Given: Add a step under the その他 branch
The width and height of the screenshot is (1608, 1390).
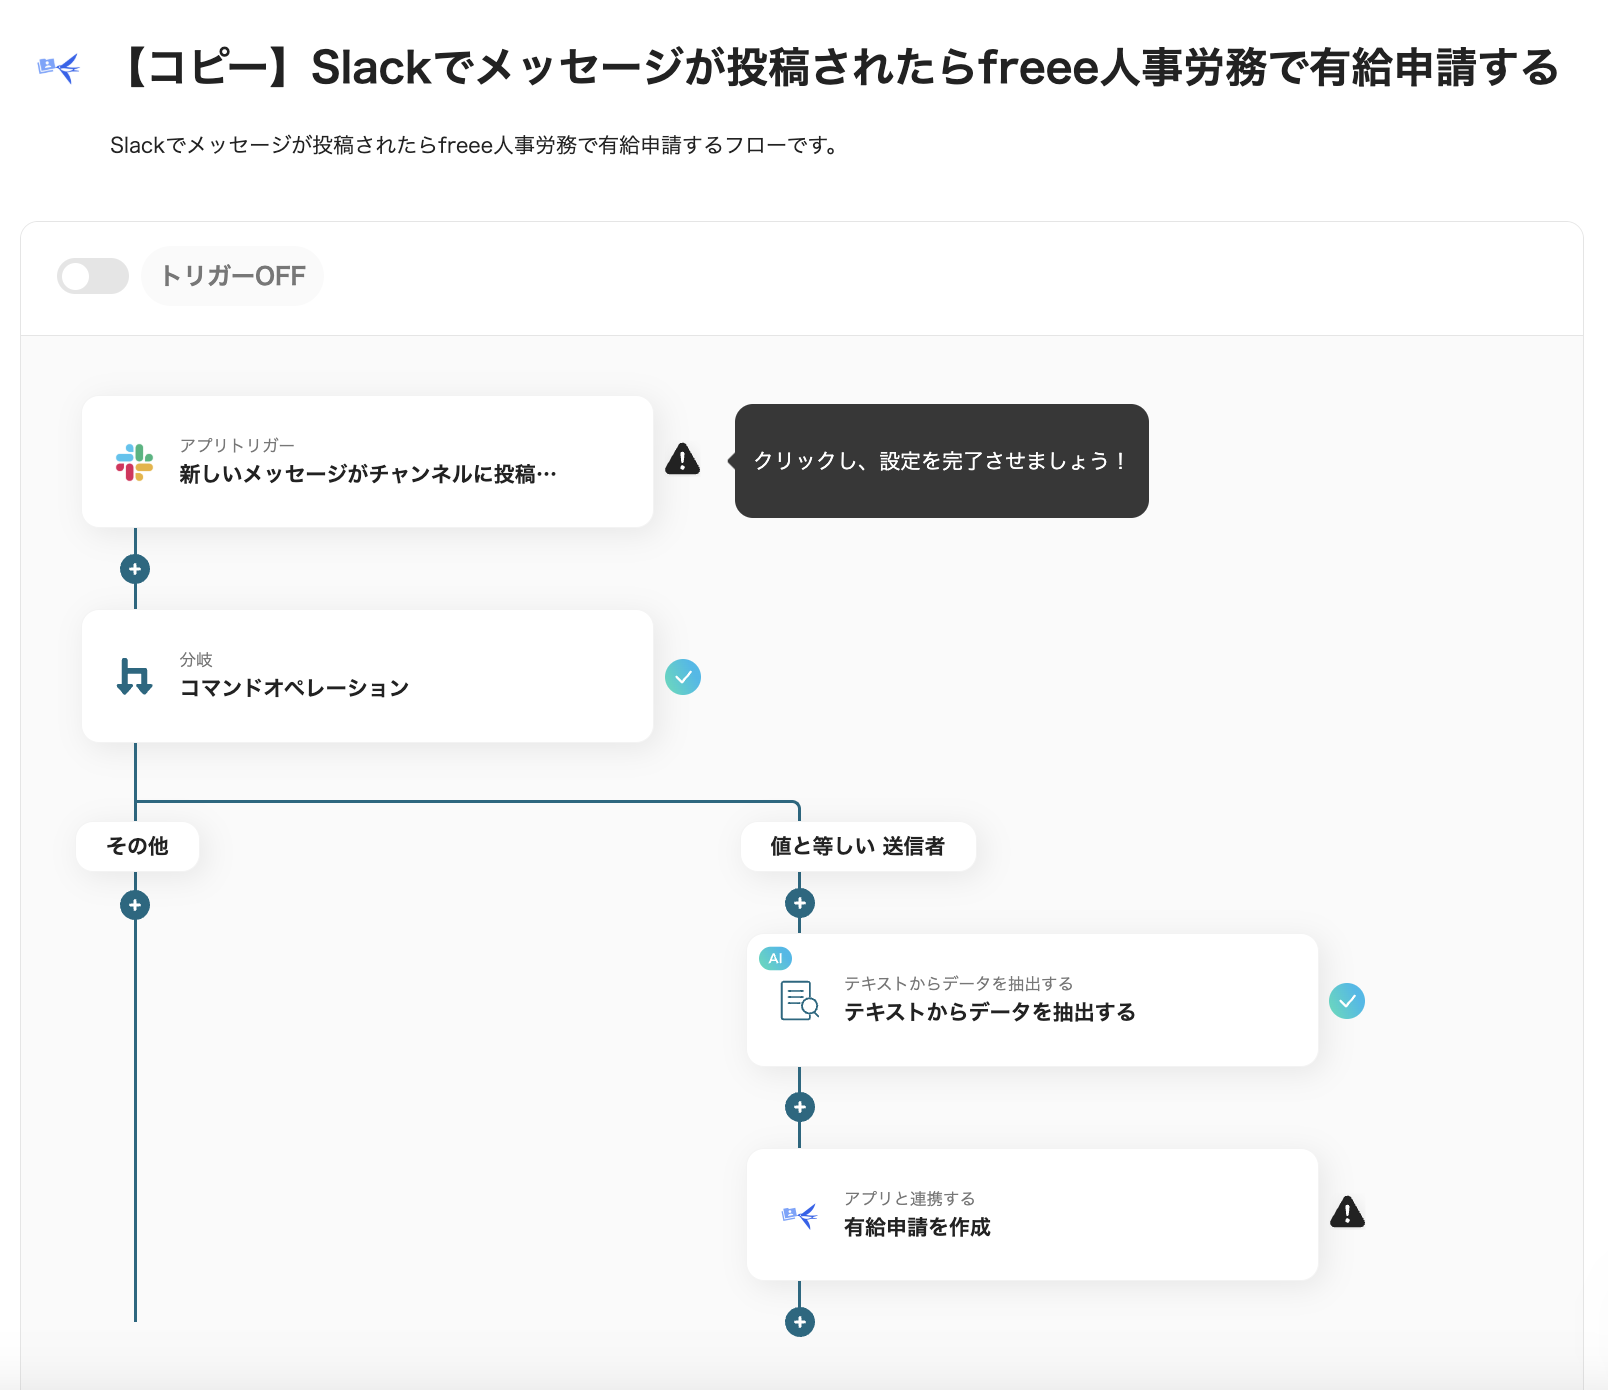Looking at the screenshot, I should [135, 905].
